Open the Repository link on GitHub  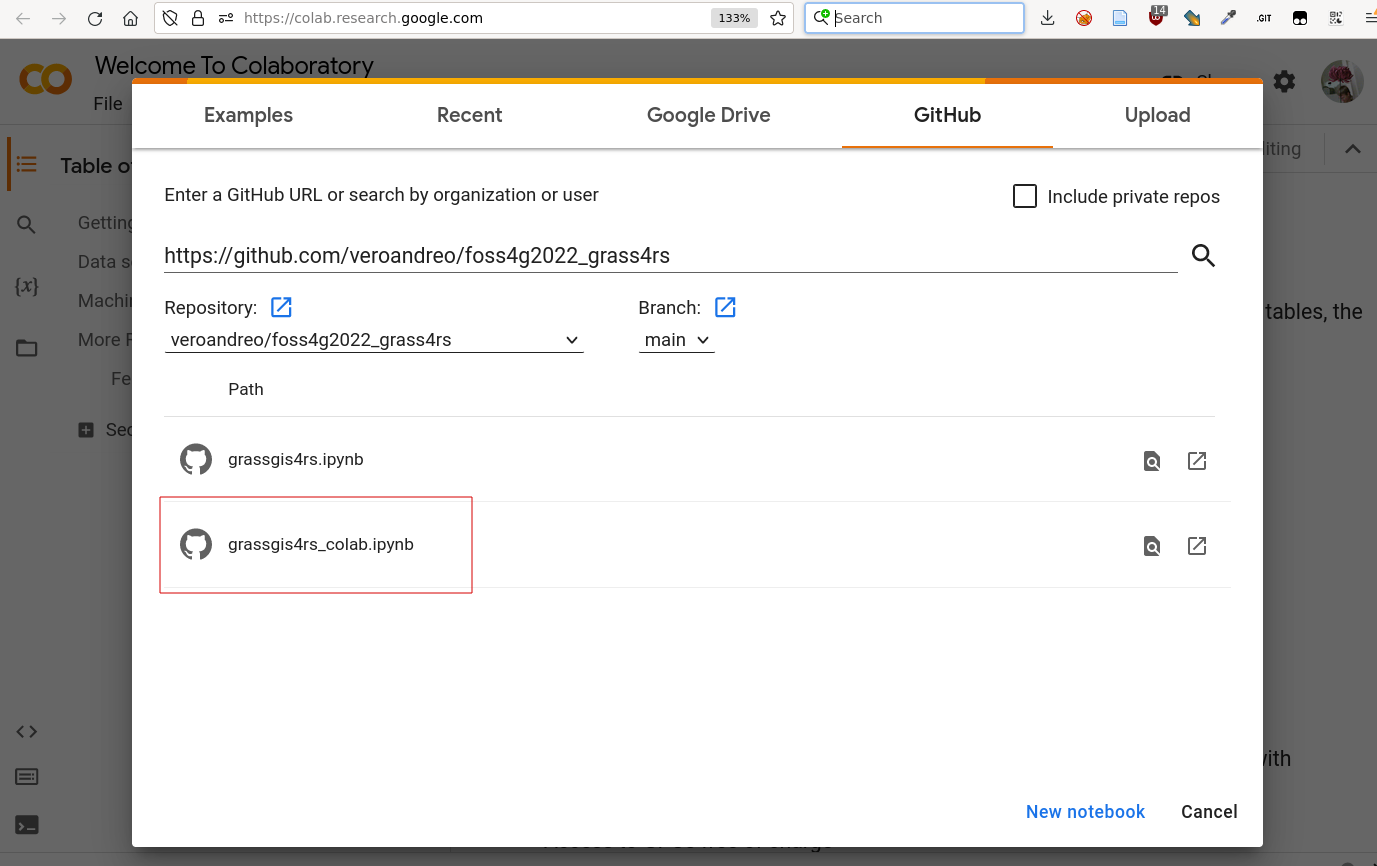point(282,307)
